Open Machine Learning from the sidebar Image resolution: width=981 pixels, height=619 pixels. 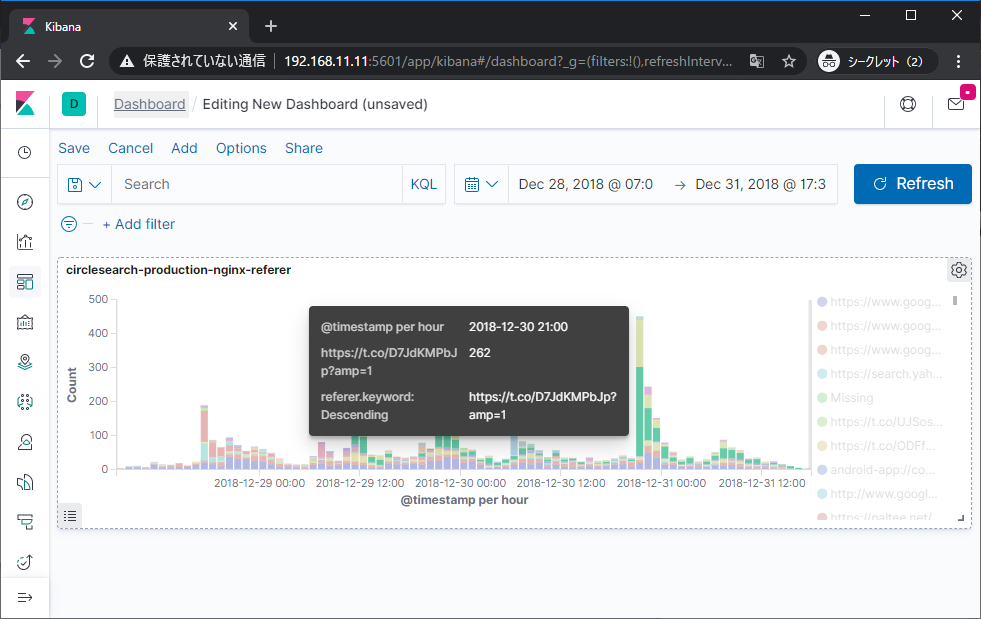pos(25,402)
